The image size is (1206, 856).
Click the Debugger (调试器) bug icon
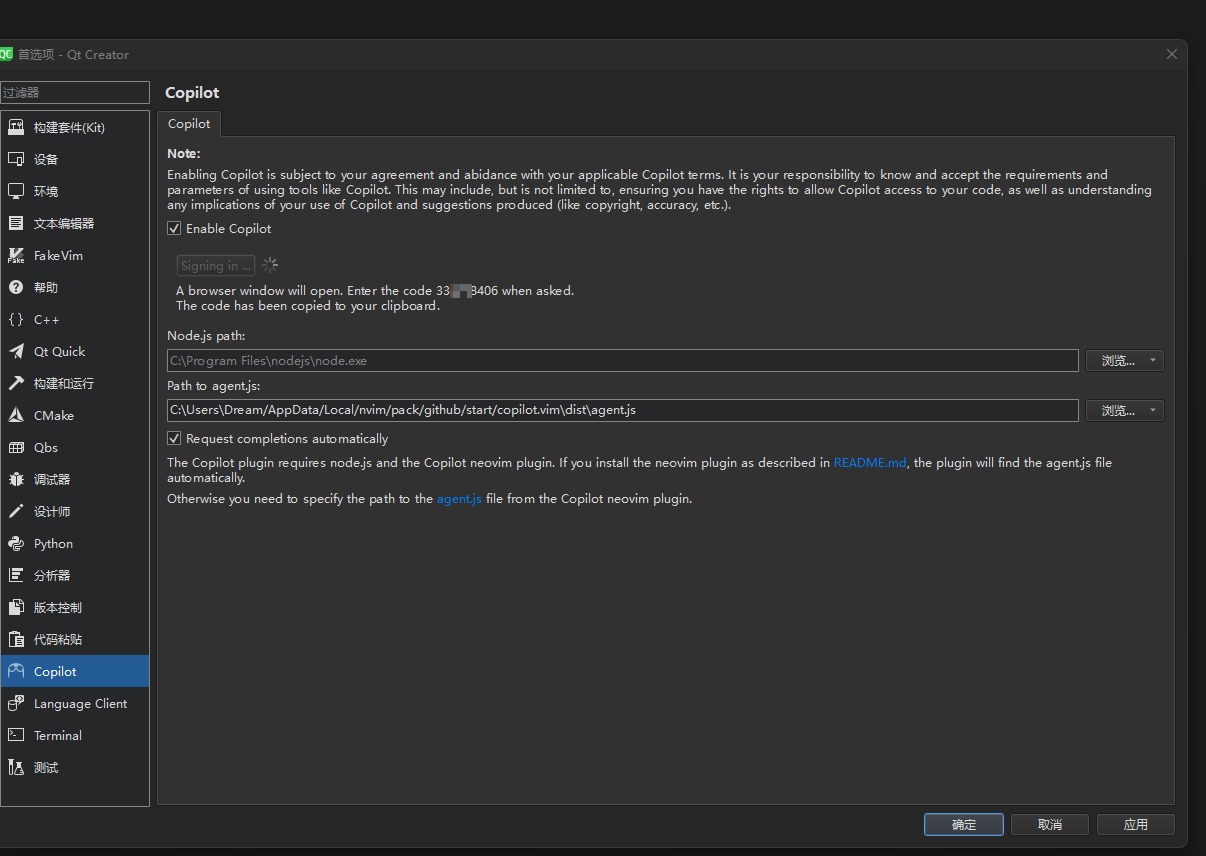[x=16, y=479]
